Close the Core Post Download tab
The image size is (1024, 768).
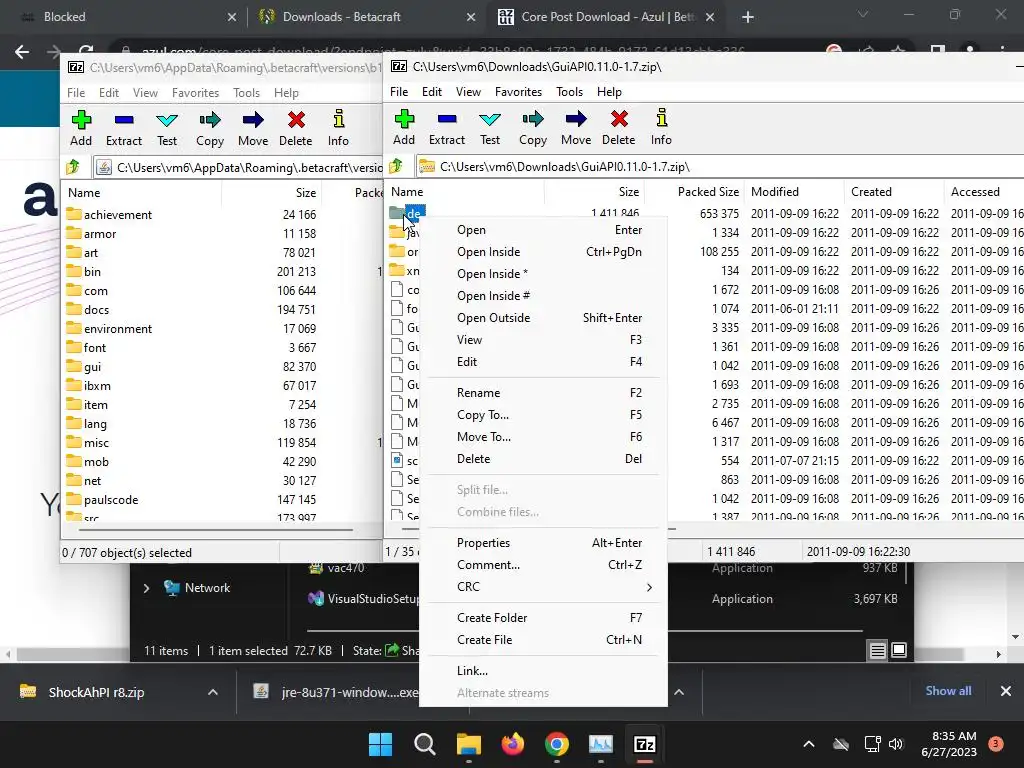710,18
